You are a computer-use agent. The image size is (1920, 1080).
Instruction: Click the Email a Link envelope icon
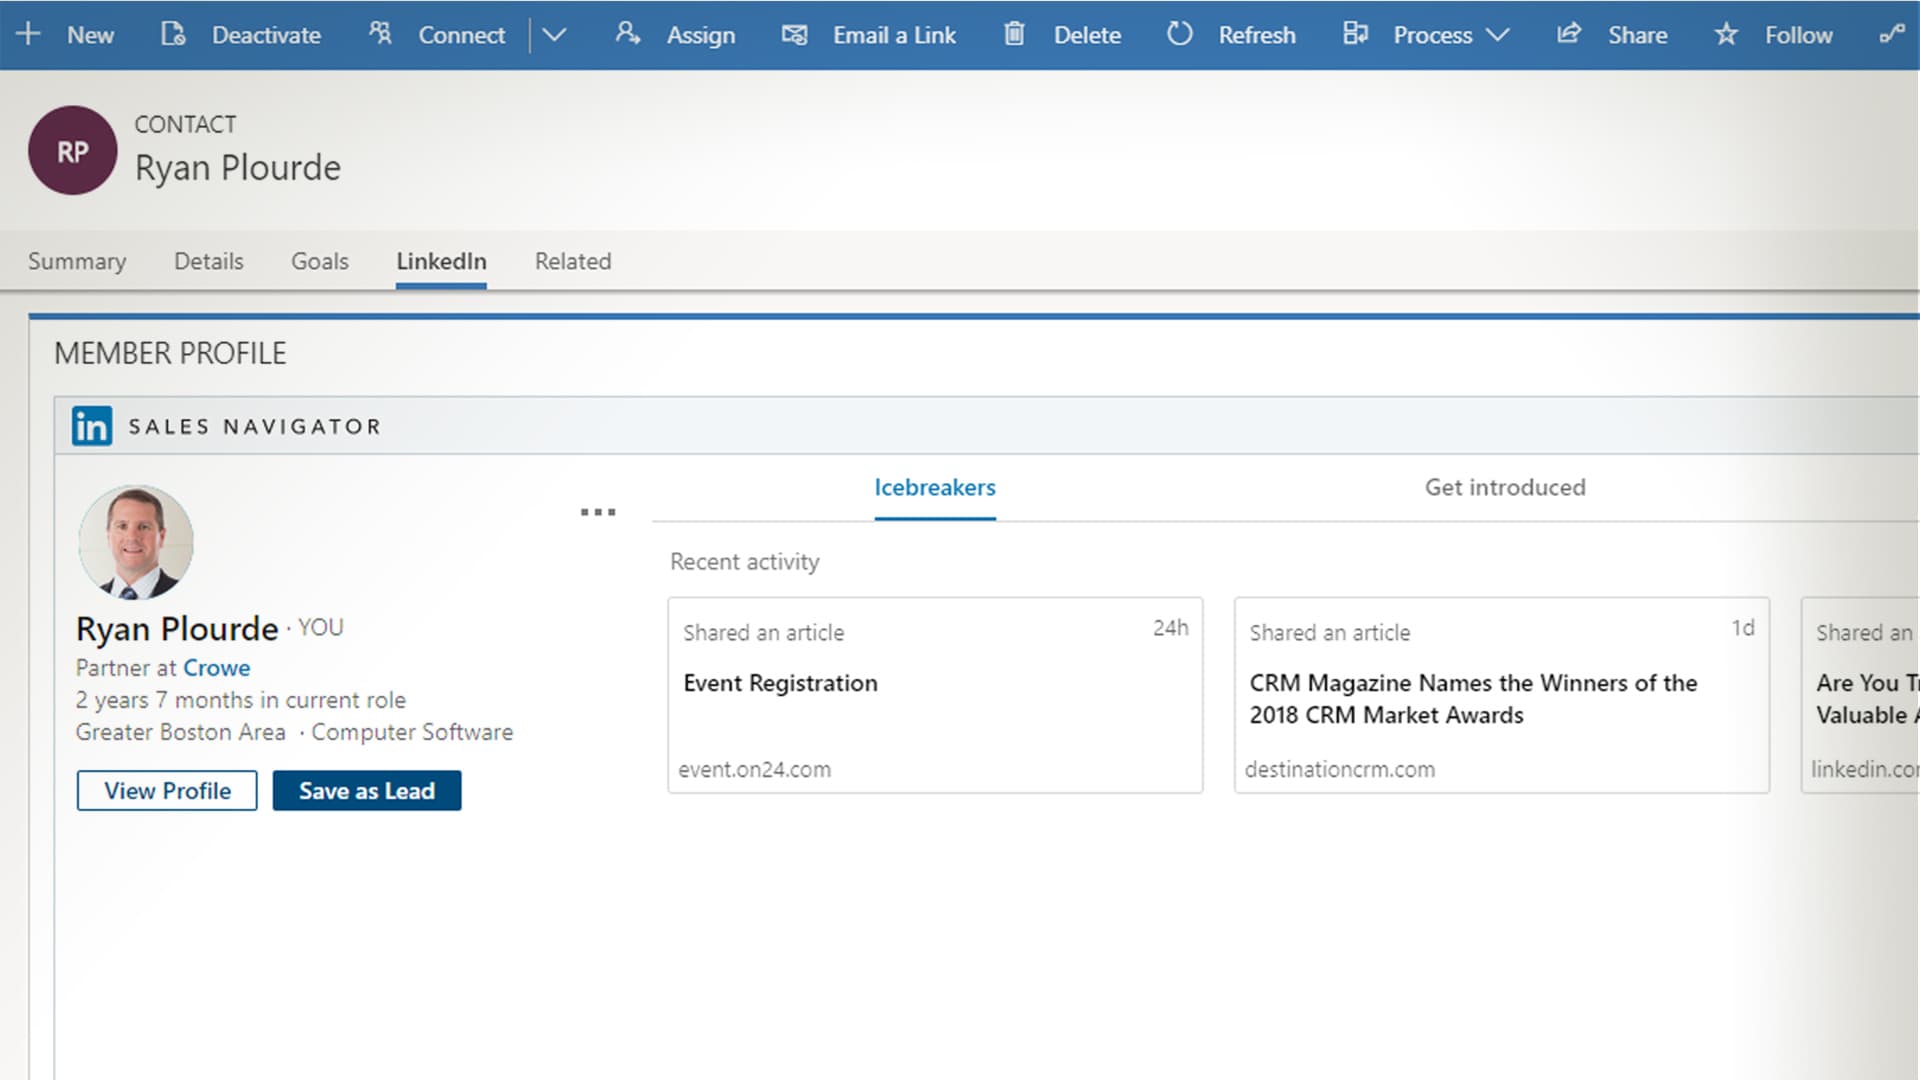794,35
